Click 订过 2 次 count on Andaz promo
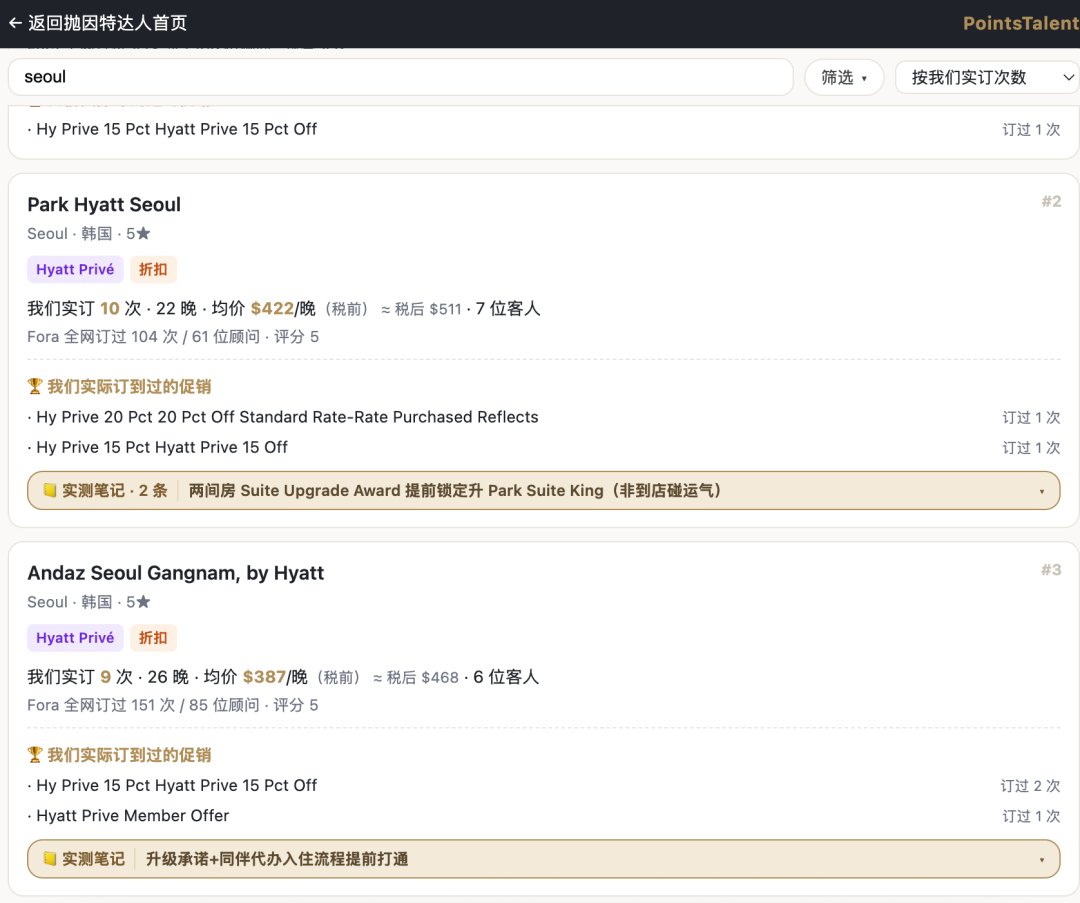The width and height of the screenshot is (1080, 903). pos(1030,786)
